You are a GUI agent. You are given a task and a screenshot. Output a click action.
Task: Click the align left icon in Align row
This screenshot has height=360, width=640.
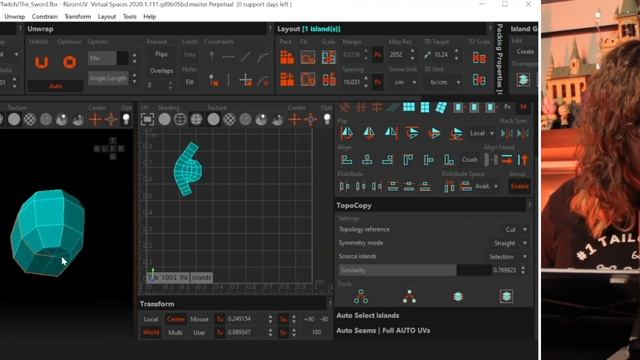(x=347, y=160)
